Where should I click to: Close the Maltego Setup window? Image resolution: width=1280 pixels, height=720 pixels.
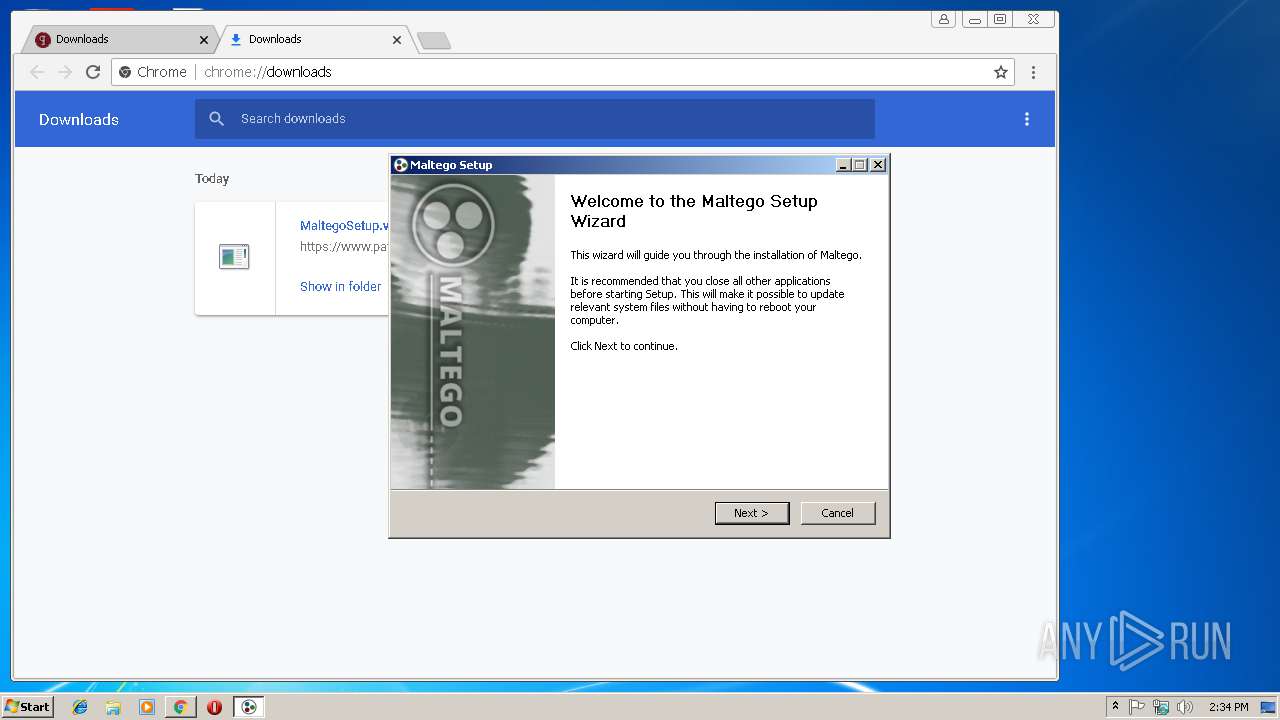[x=878, y=165]
